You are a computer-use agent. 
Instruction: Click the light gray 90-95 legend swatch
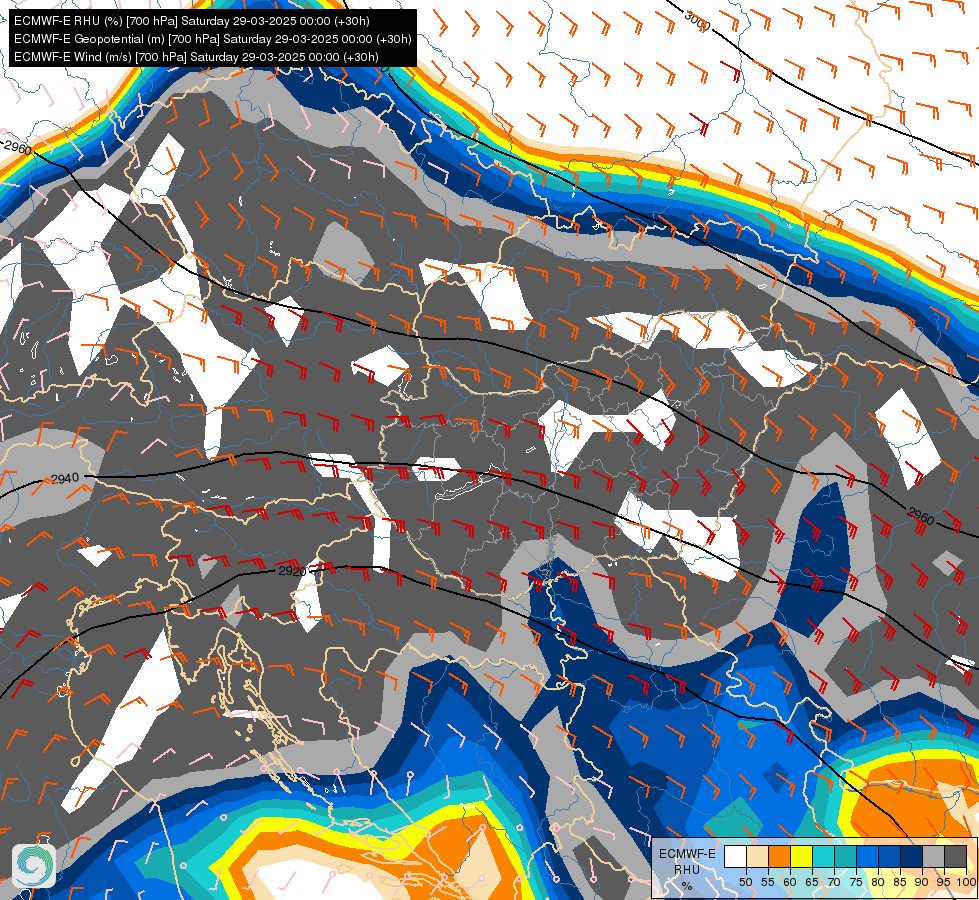[x=933, y=856]
